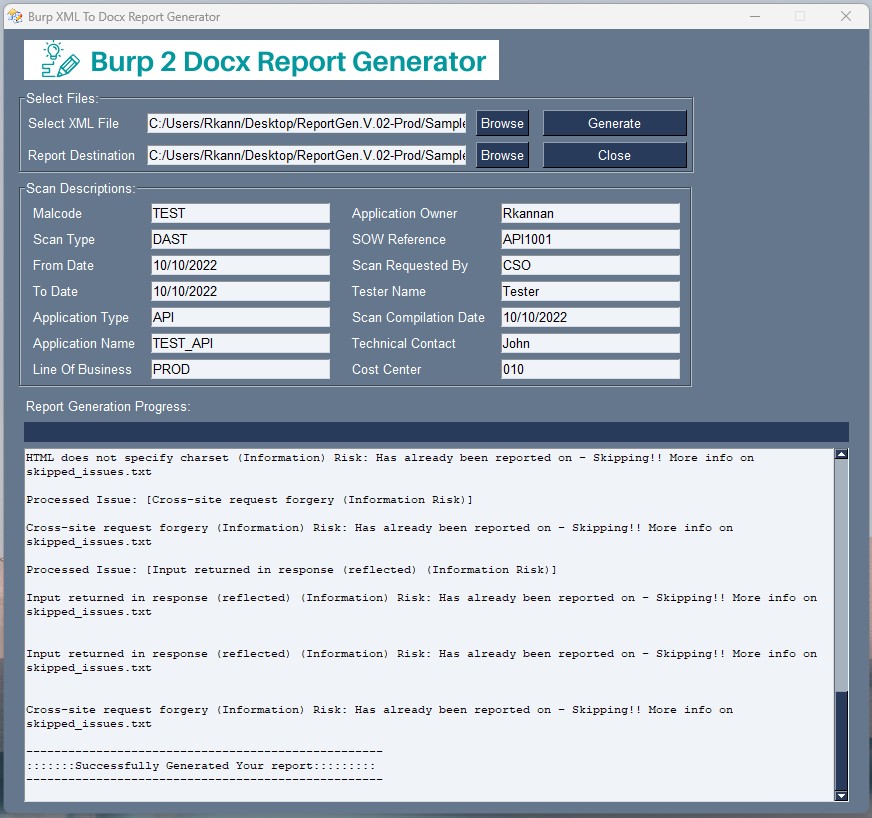The height and width of the screenshot is (818, 872).
Task: Edit the Technical Contact field John
Action: pyautogui.click(x=590, y=343)
